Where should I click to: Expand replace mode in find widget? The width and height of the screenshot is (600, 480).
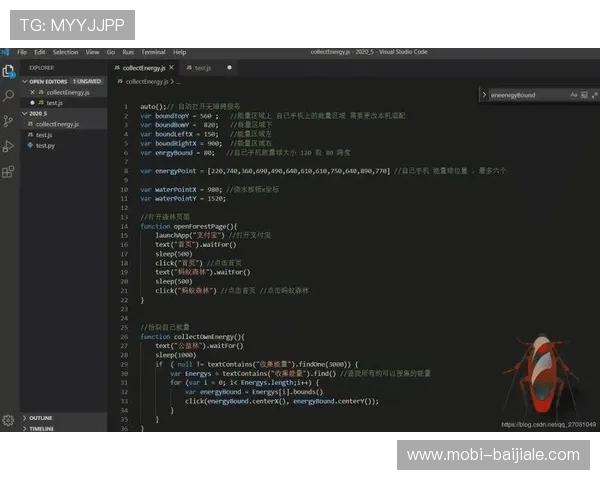click(483, 95)
